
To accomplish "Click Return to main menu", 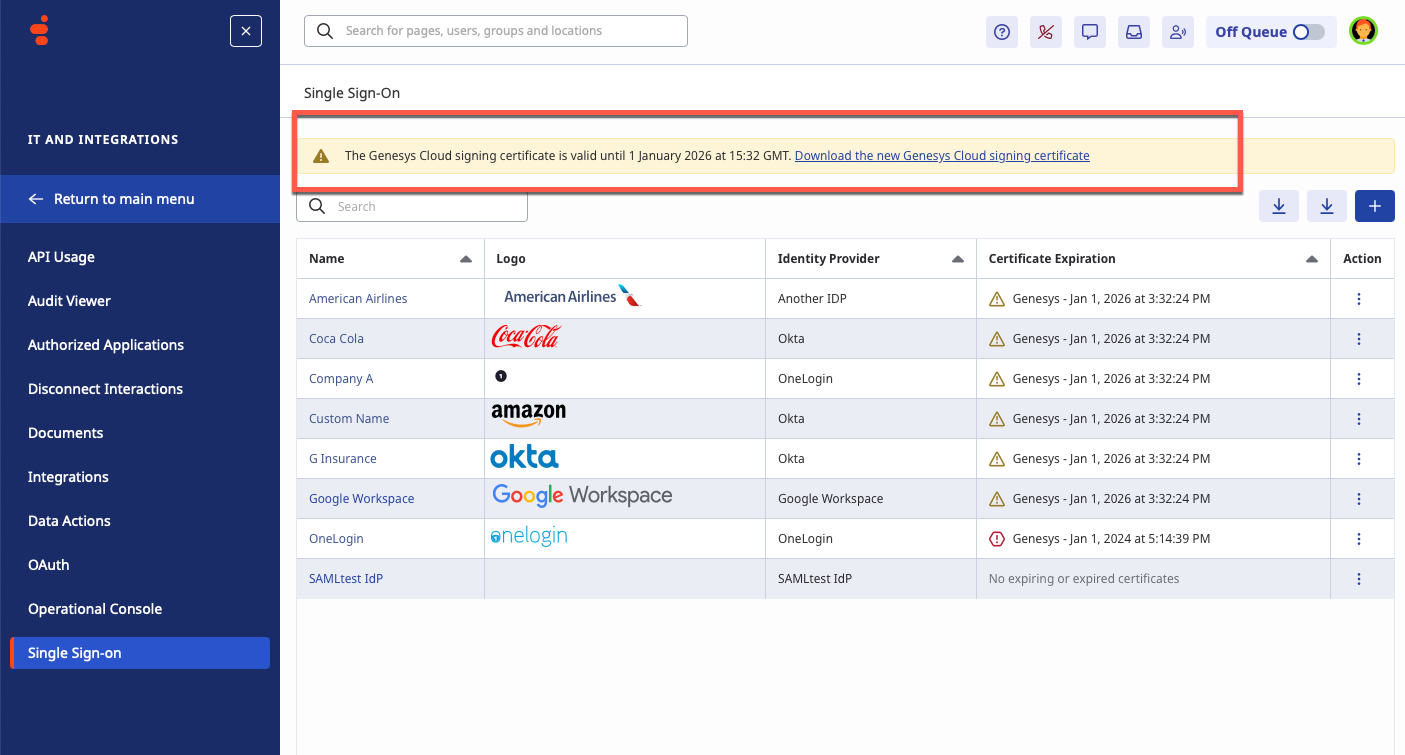I will click(124, 199).
